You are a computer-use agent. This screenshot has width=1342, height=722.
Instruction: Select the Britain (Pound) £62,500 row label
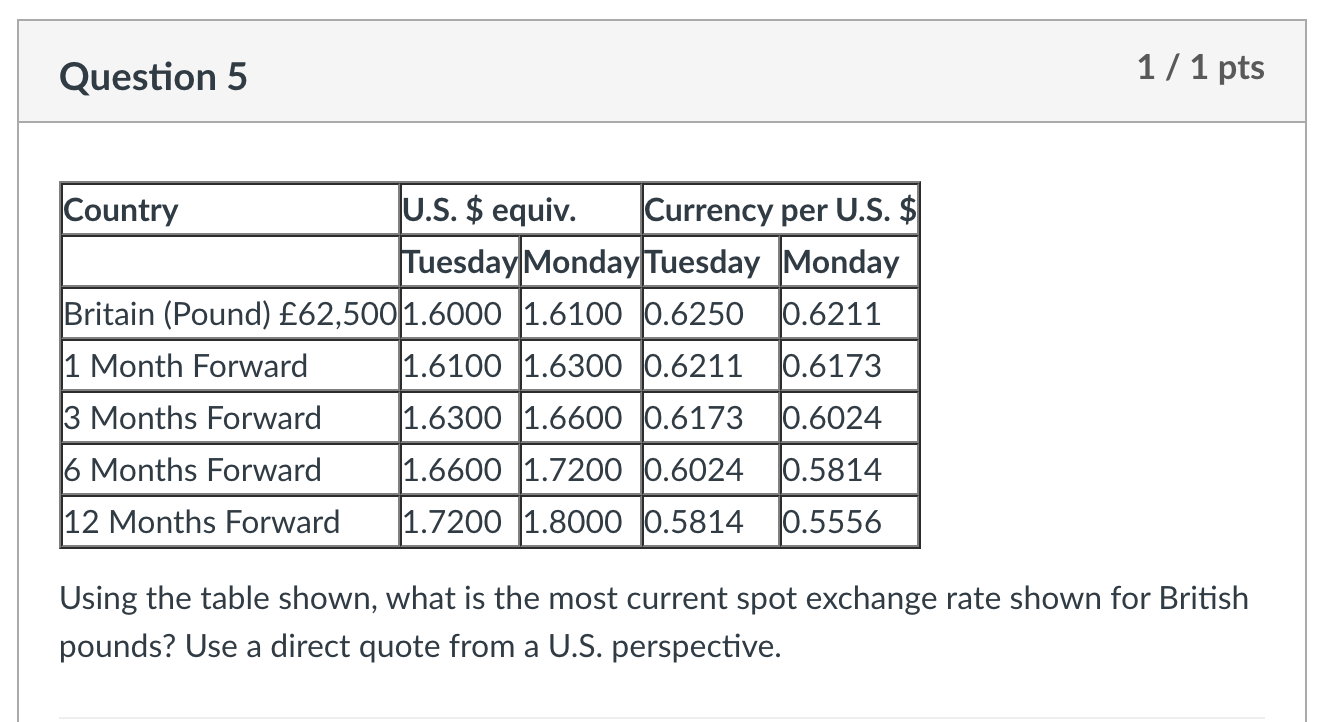coord(230,314)
